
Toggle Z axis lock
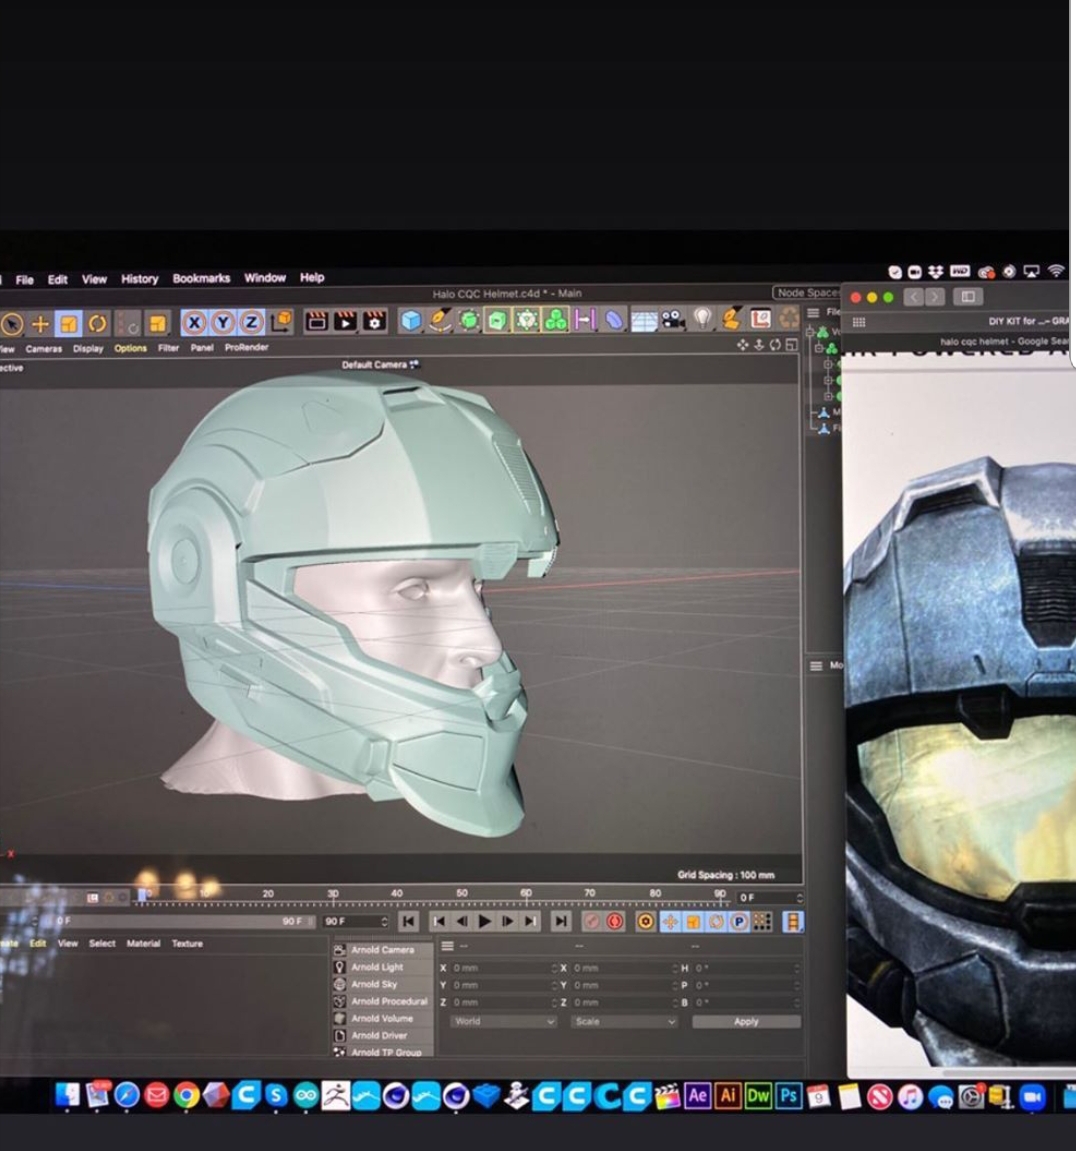click(x=251, y=322)
